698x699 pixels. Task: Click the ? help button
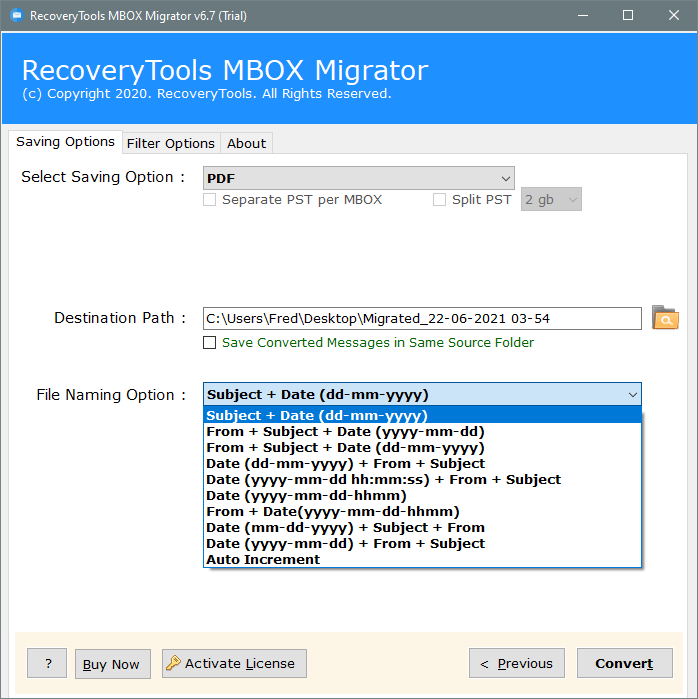tap(47, 663)
